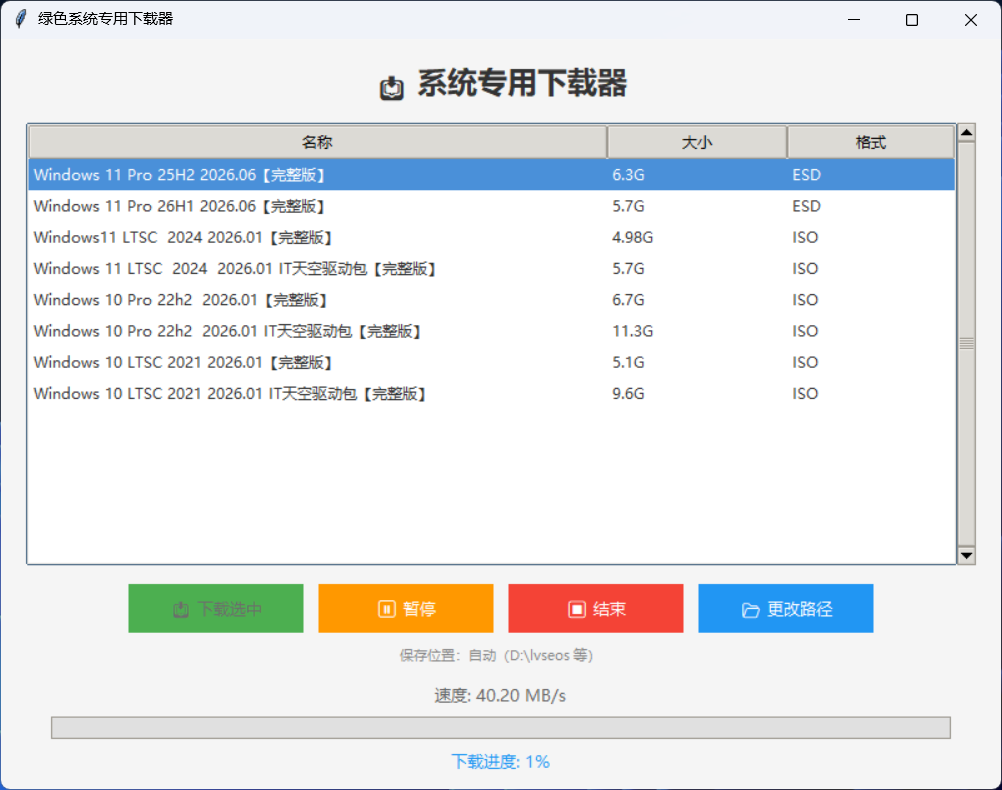
Task: Click the download icon beside 系统专用下载器 heading
Action: click(392, 88)
